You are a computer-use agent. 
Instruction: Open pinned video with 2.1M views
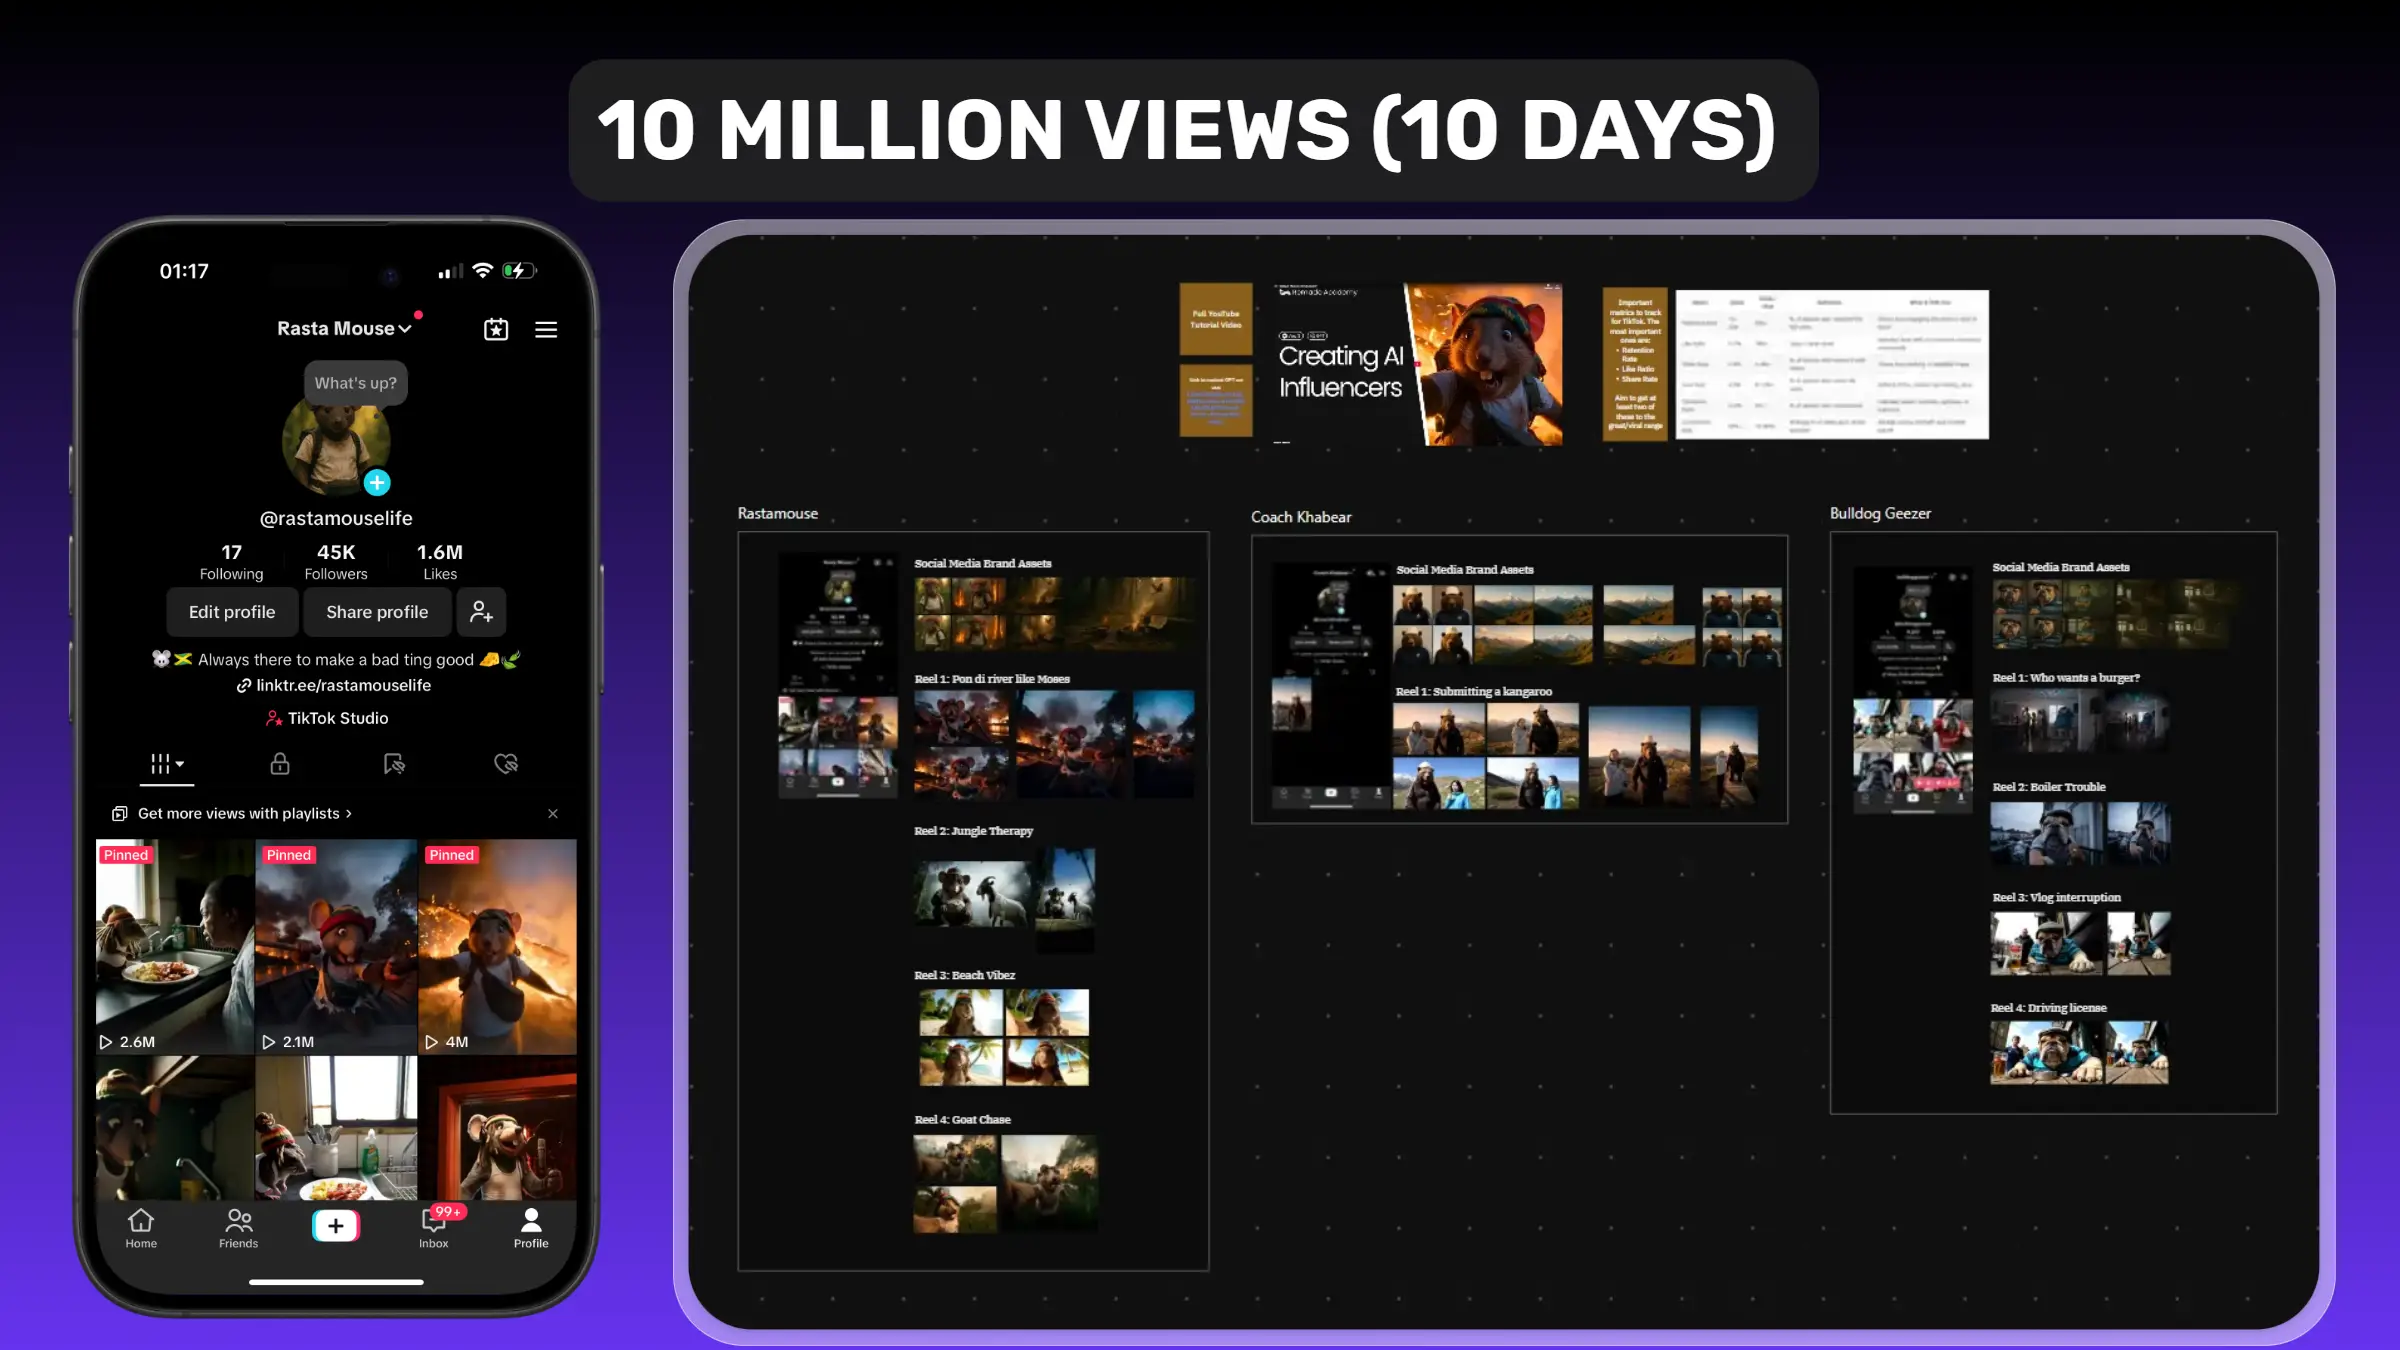click(336, 946)
